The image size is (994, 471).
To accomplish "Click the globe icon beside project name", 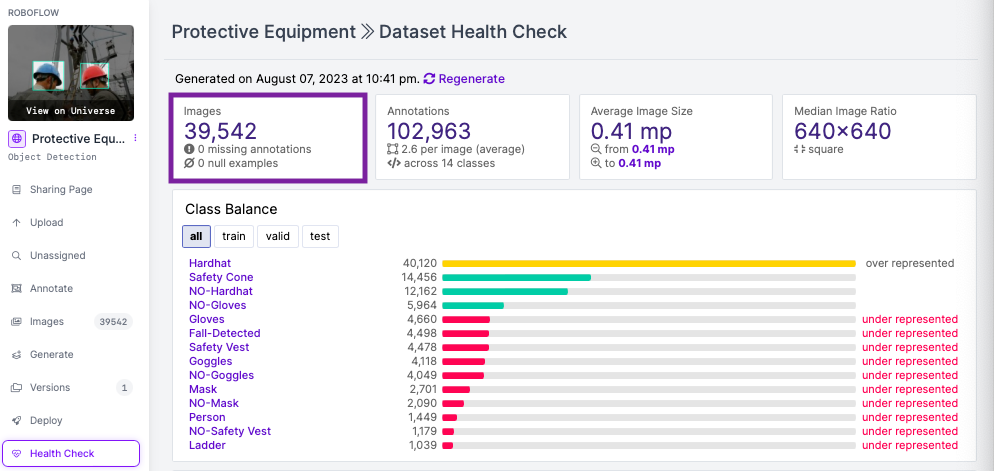I will 16,138.
